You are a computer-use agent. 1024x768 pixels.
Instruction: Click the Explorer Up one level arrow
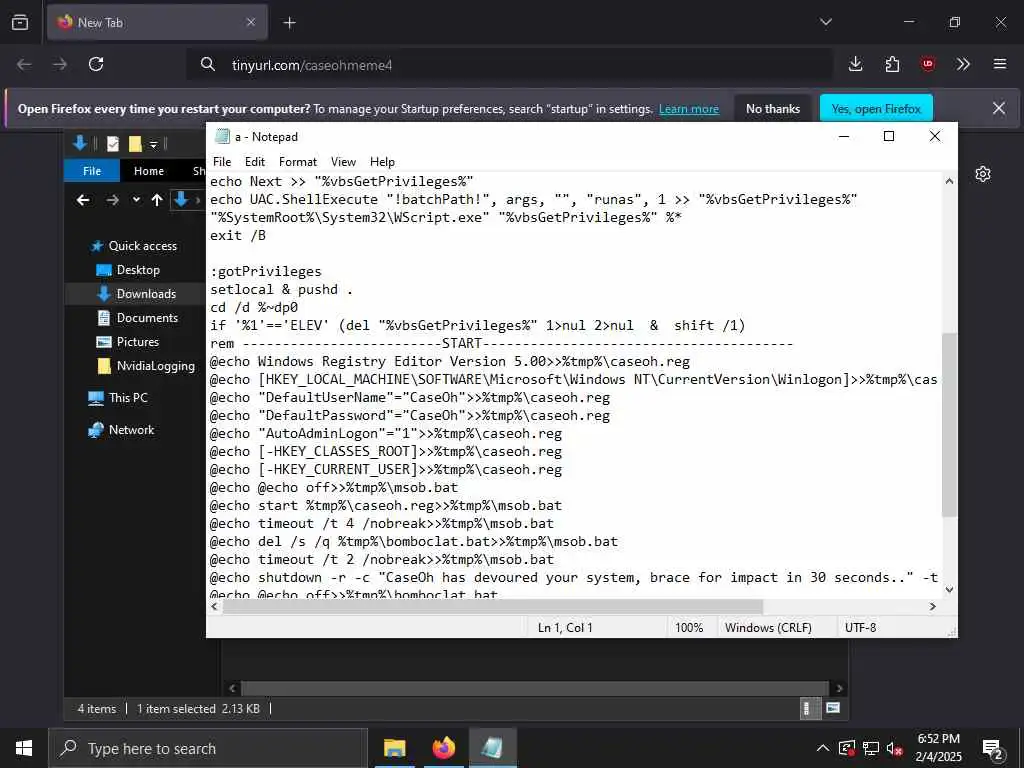pyautogui.click(x=157, y=200)
